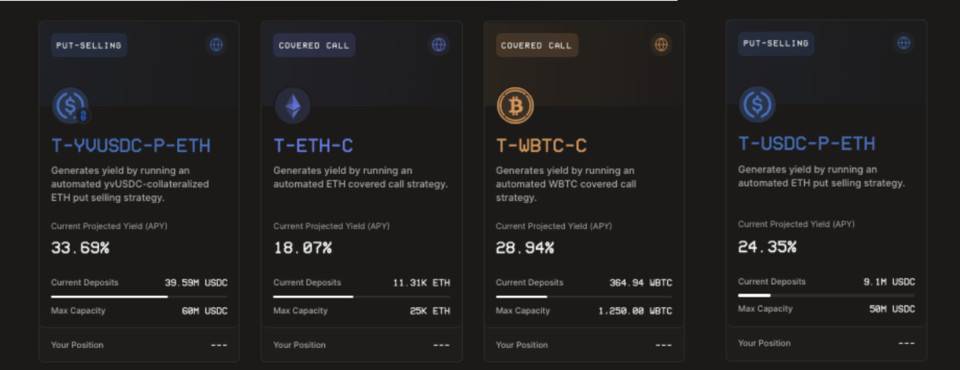Image resolution: width=960 pixels, height=370 pixels.
Task: Select the PUT-SELLING tag on T-YVUSDC-P-ETH card
Action: [x=89, y=45]
